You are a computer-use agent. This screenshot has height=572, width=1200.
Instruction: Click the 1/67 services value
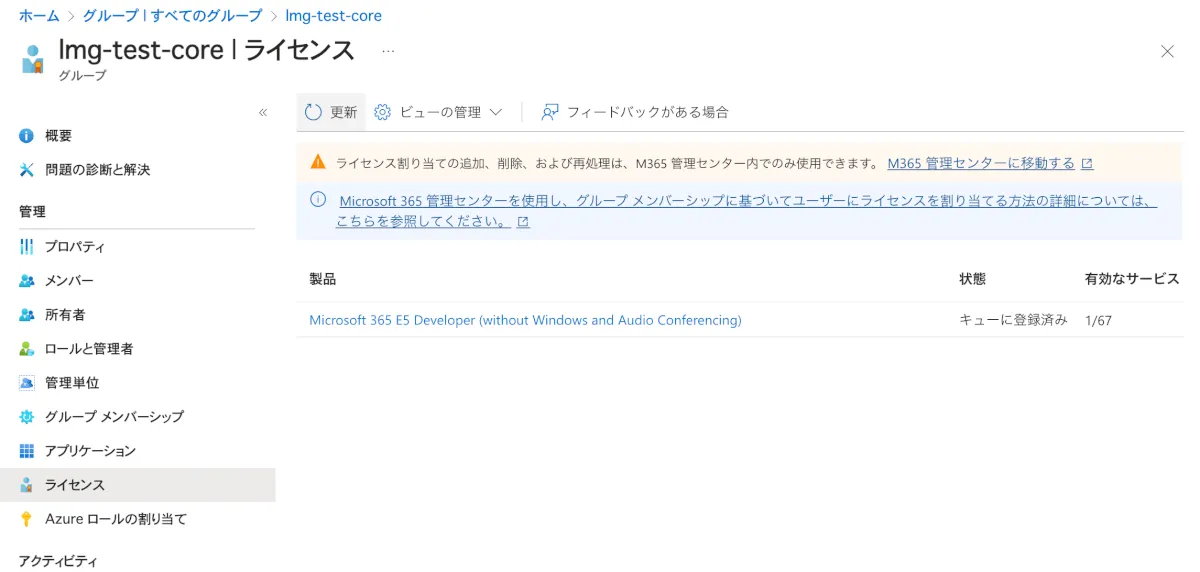click(1098, 320)
